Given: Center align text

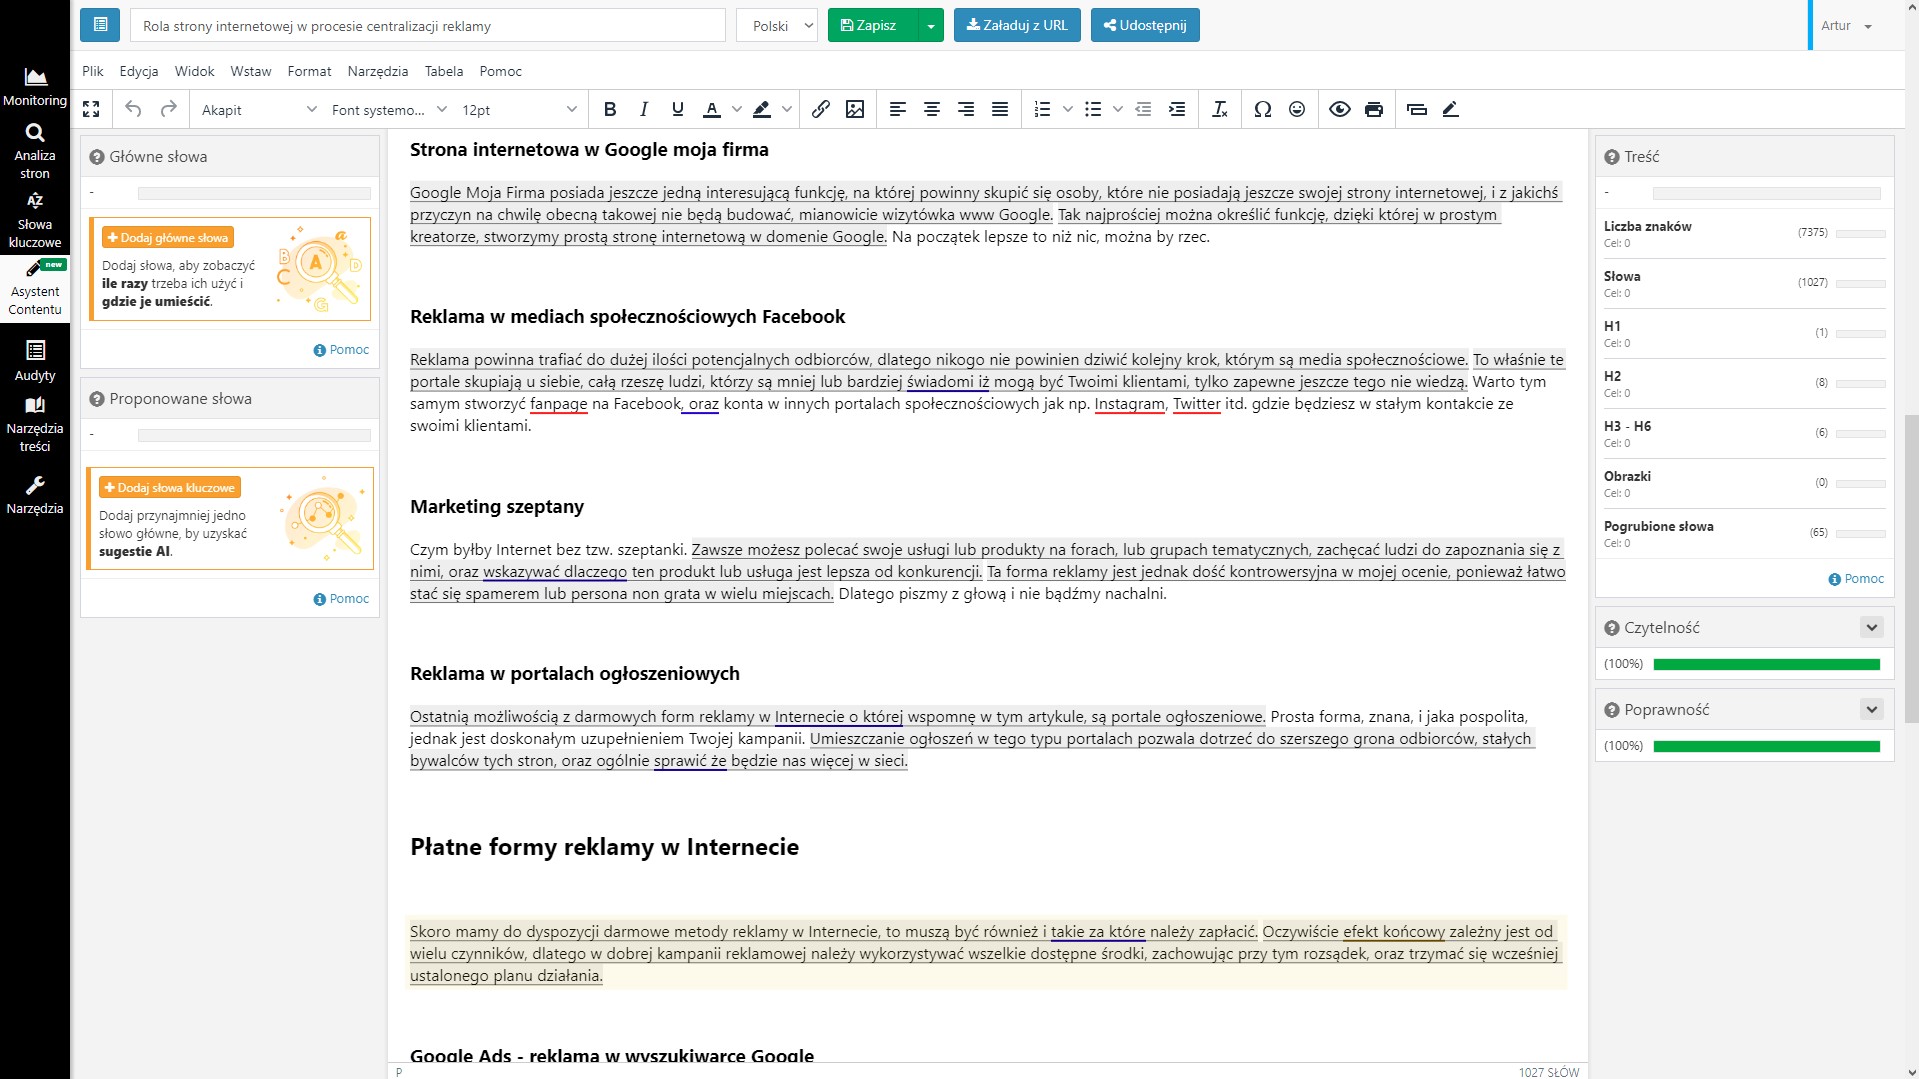Looking at the screenshot, I should click(932, 109).
